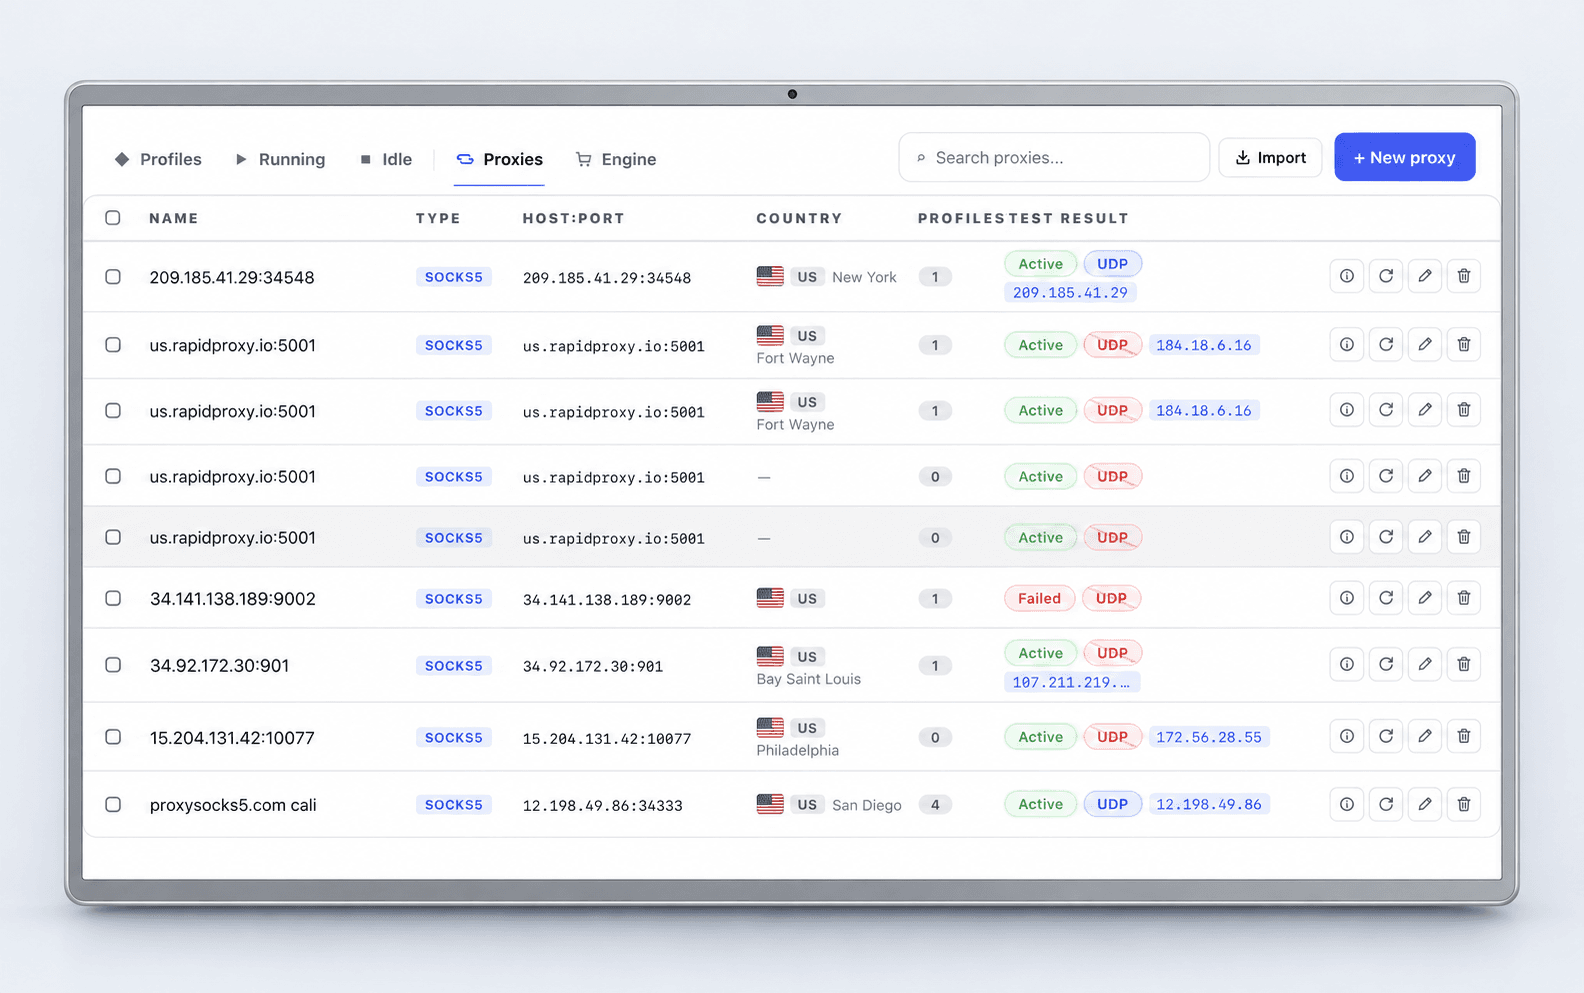Screen dimensions: 1584x993
Task: Tick the checkbox for 34.92.172.30:901
Action: coord(113,665)
